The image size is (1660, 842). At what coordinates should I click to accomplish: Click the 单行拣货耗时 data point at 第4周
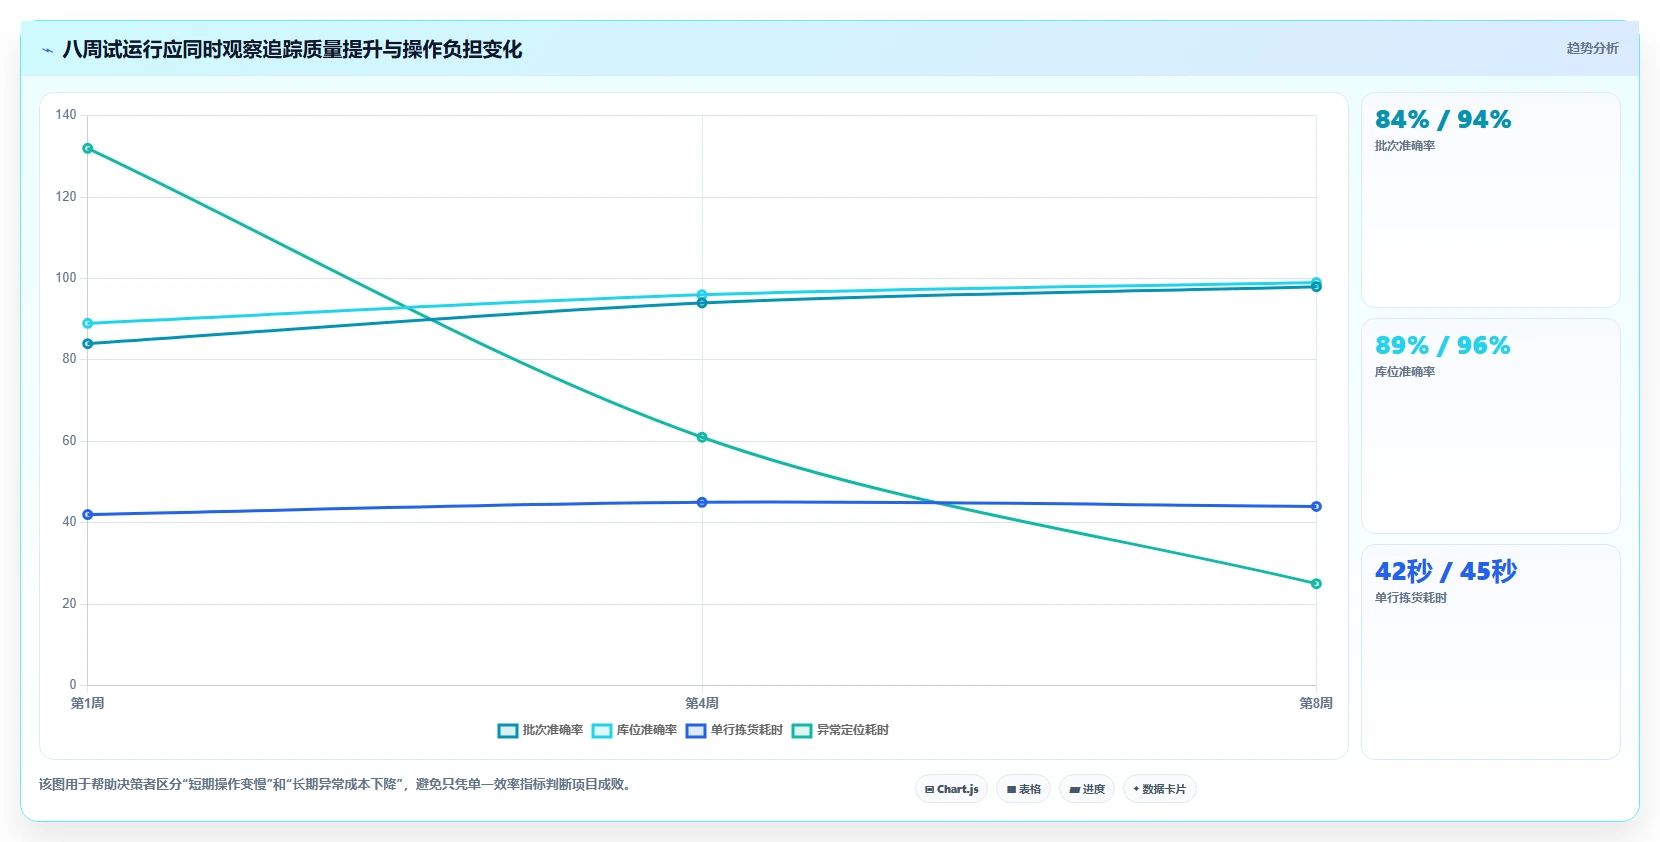[x=702, y=502]
